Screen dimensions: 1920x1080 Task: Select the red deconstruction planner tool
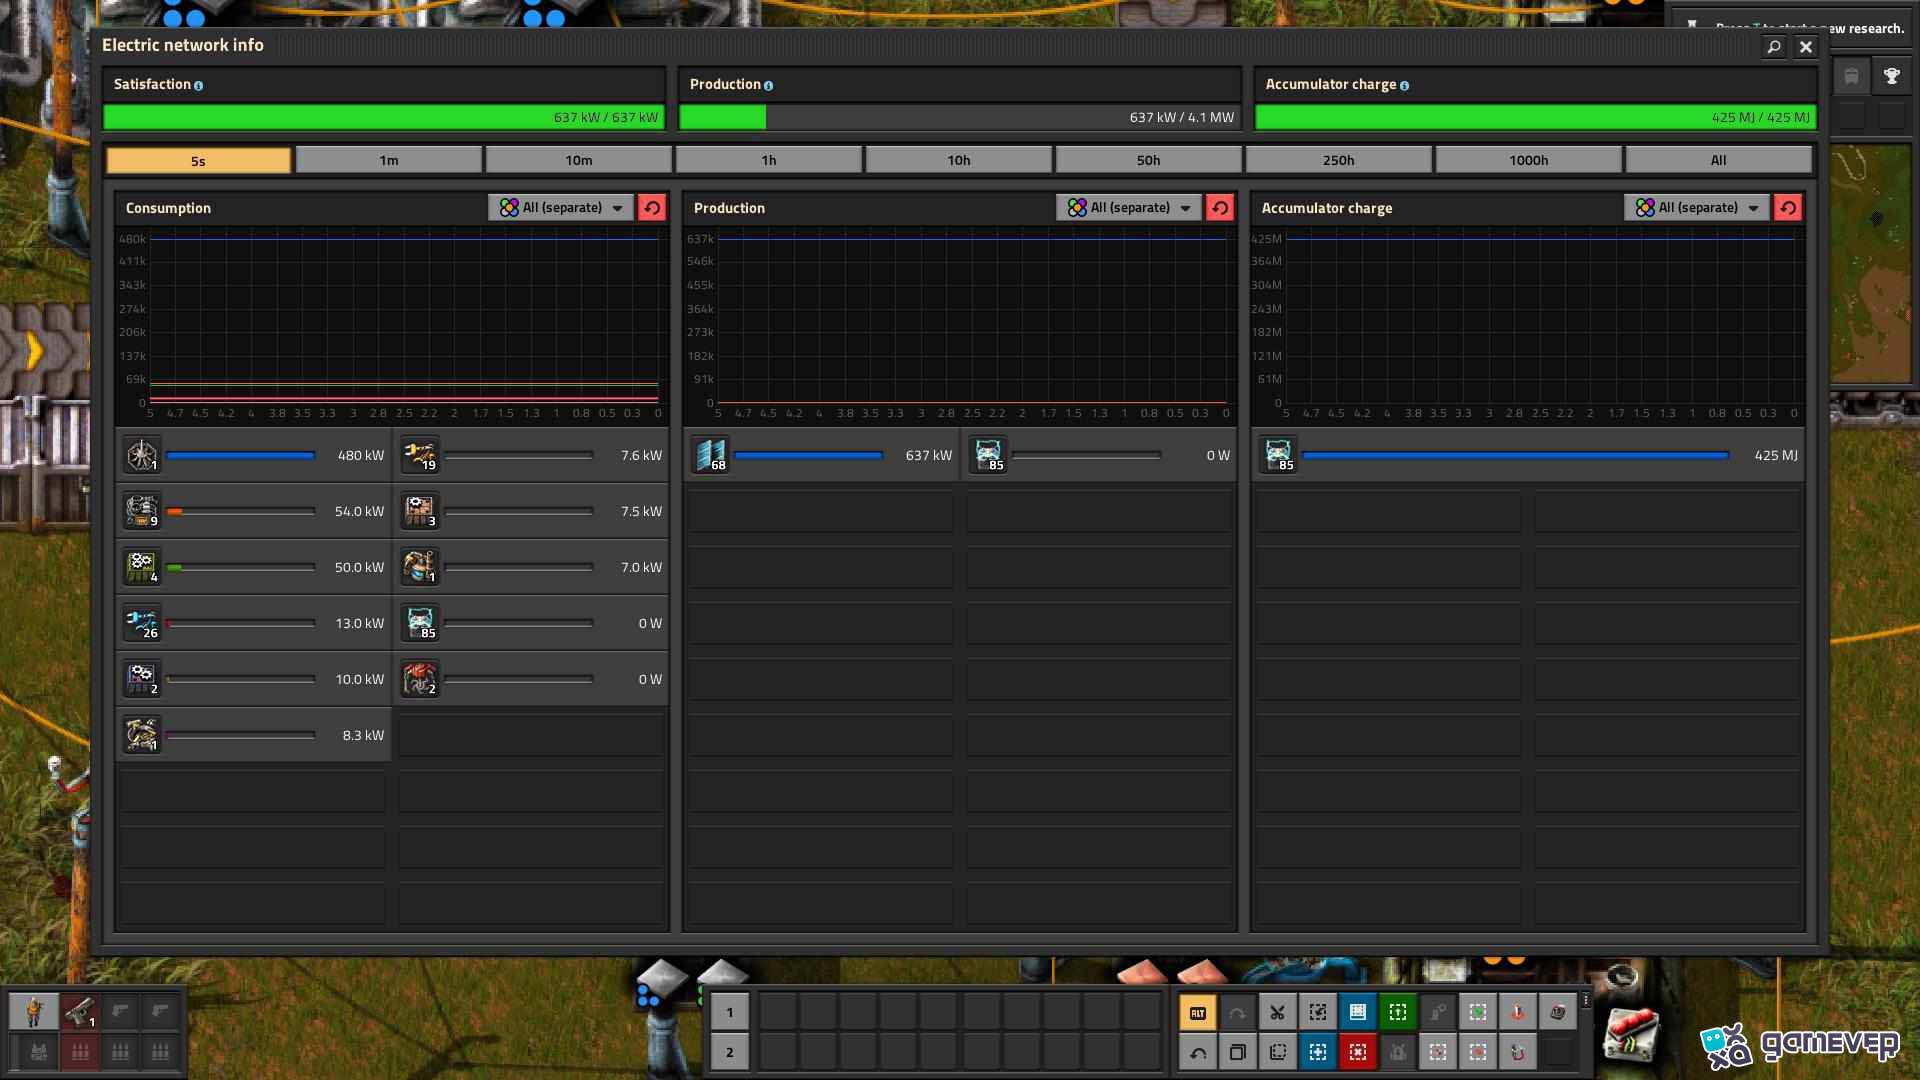(x=1357, y=1052)
